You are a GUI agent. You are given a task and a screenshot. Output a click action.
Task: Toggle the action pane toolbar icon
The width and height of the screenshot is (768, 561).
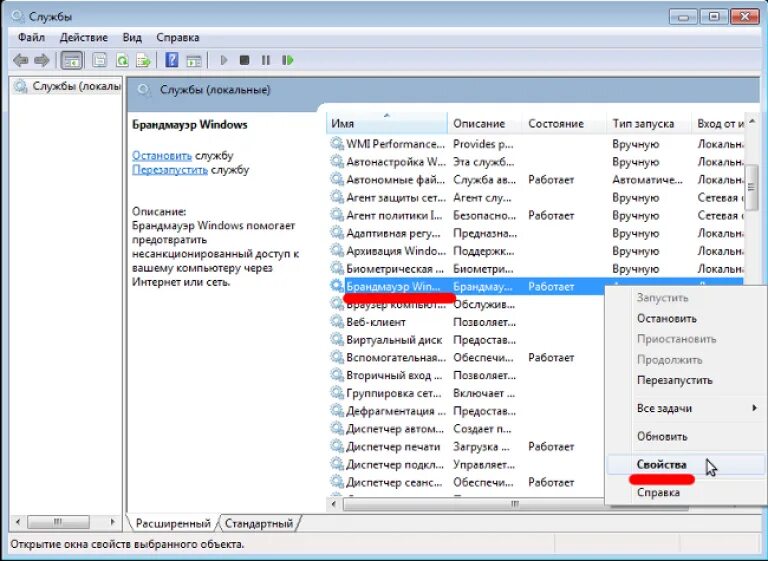pyautogui.click(x=194, y=60)
